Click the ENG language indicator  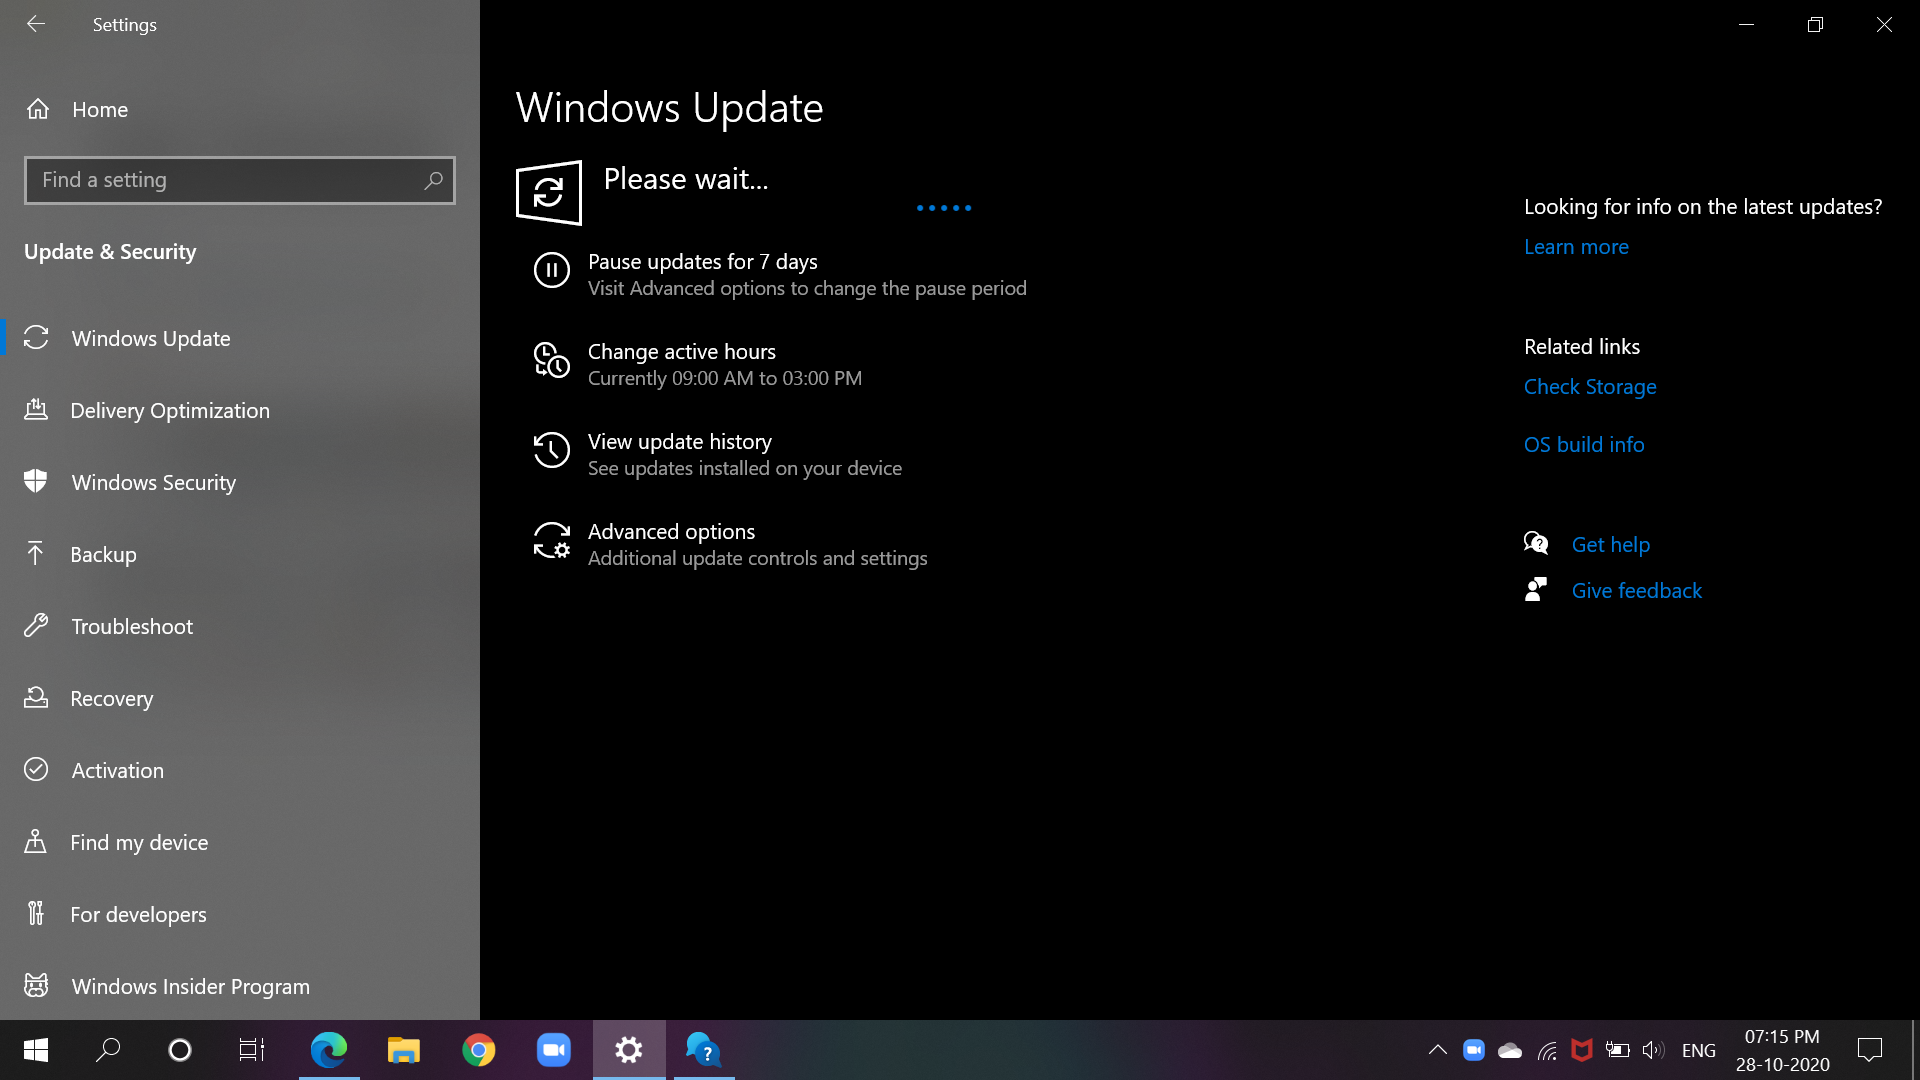tap(1699, 1050)
